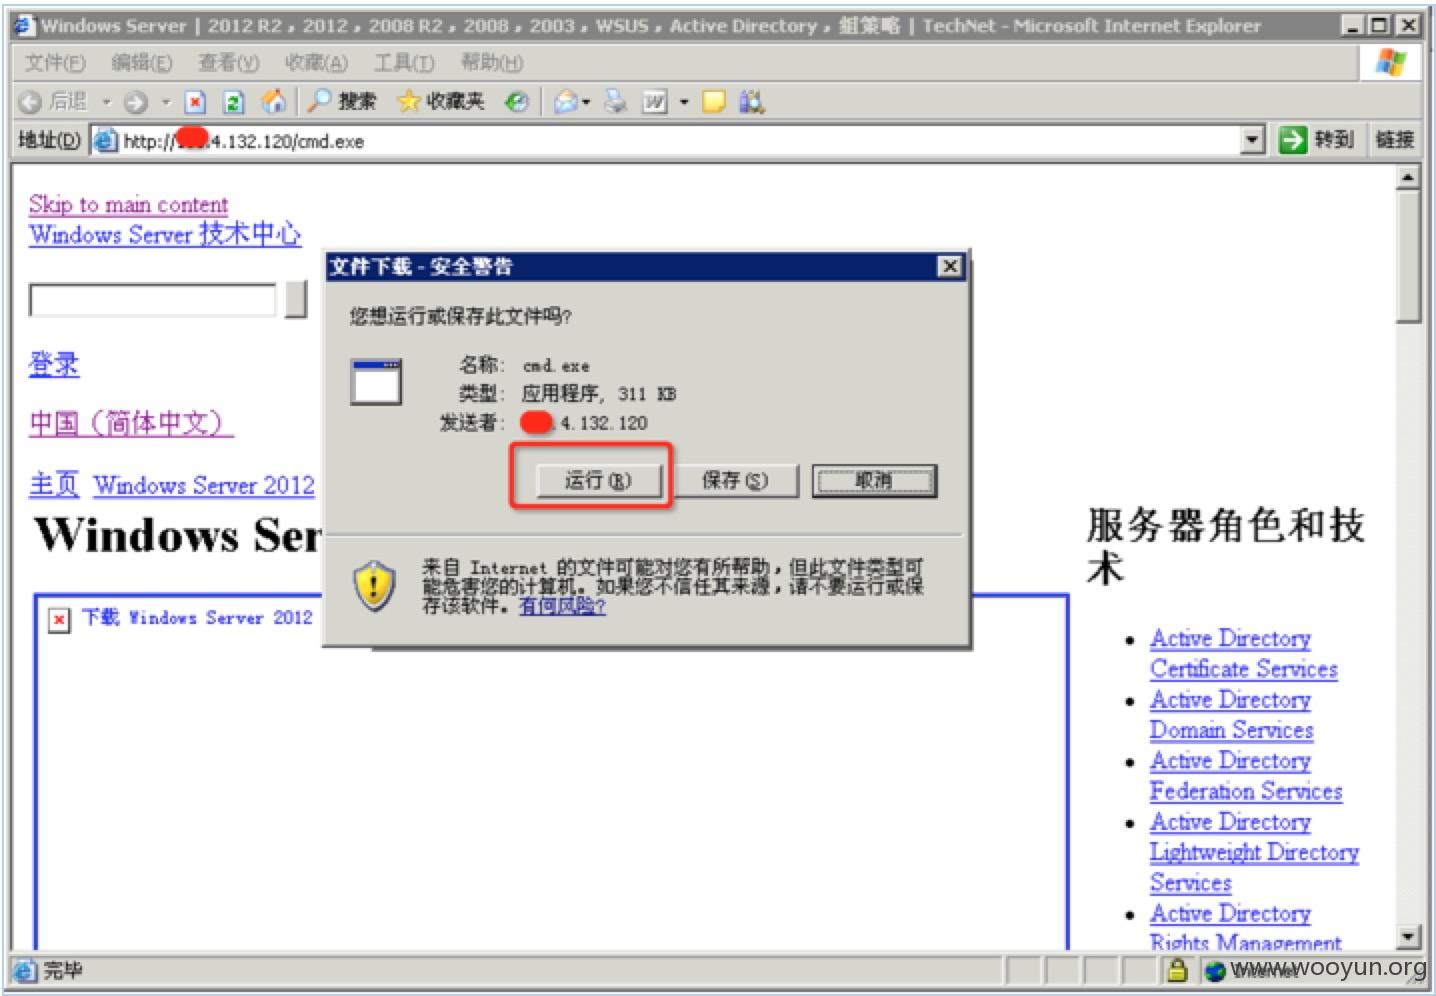The image size is (1436, 996).
Task: Open the address bar dropdown list
Action: [x=1252, y=140]
